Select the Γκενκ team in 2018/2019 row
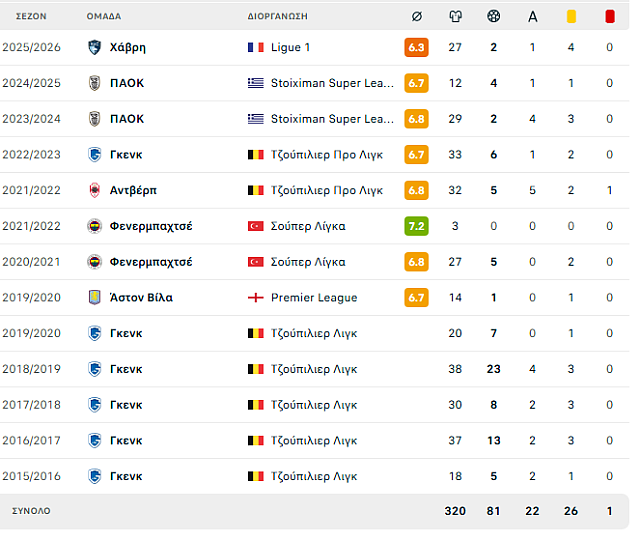Screen dimensions: 640x541 (x=126, y=369)
